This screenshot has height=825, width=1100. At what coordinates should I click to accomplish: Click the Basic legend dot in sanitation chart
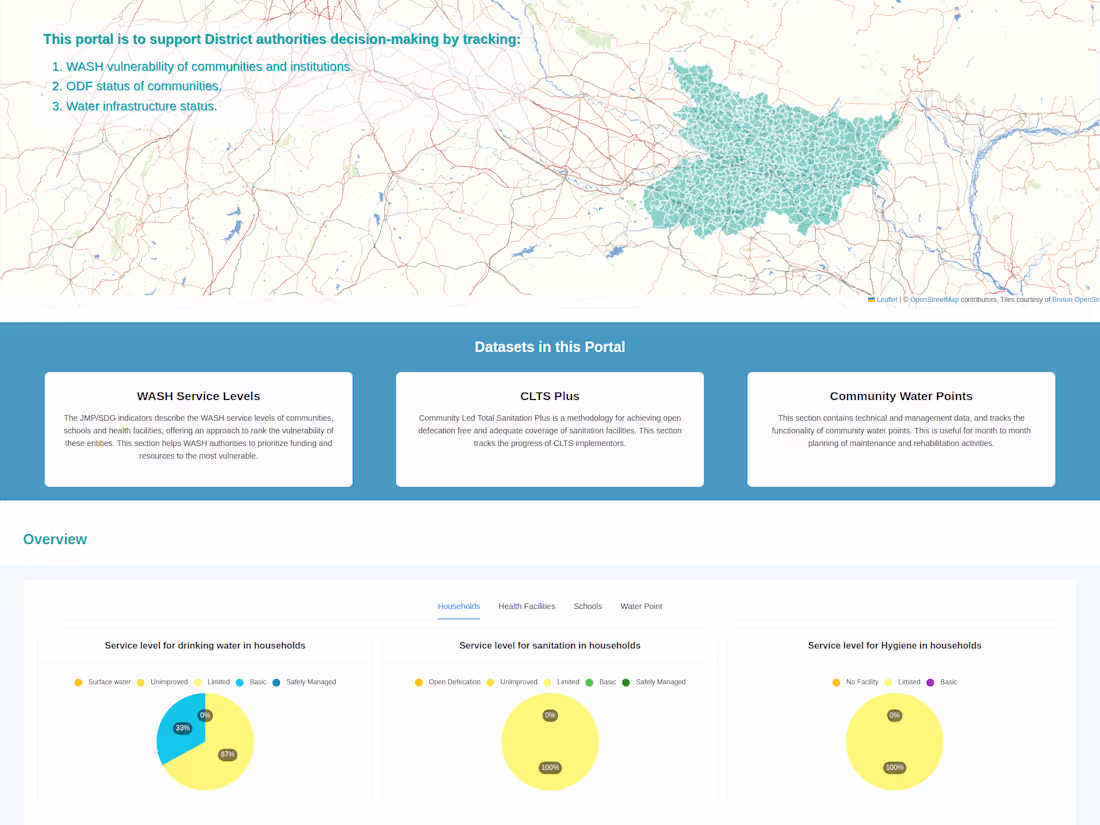pyautogui.click(x=589, y=683)
